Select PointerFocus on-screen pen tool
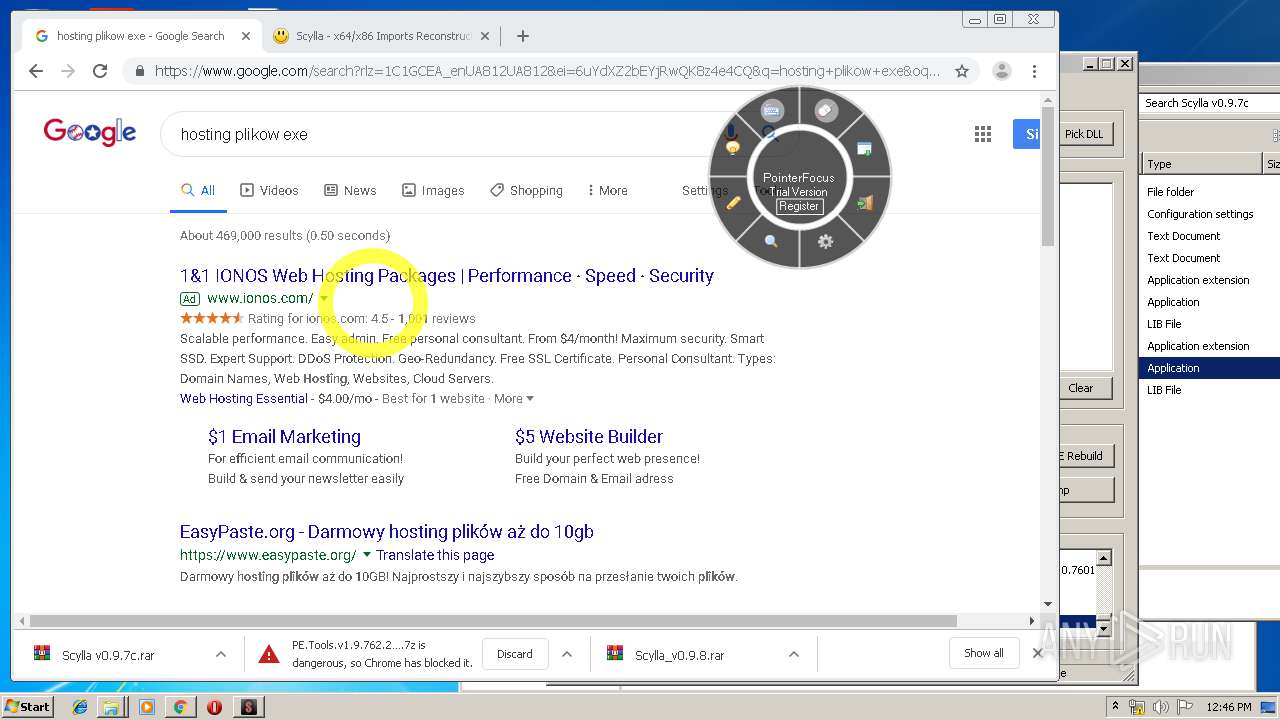Screen dimensions: 1280x720 pyautogui.click(x=733, y=203)
